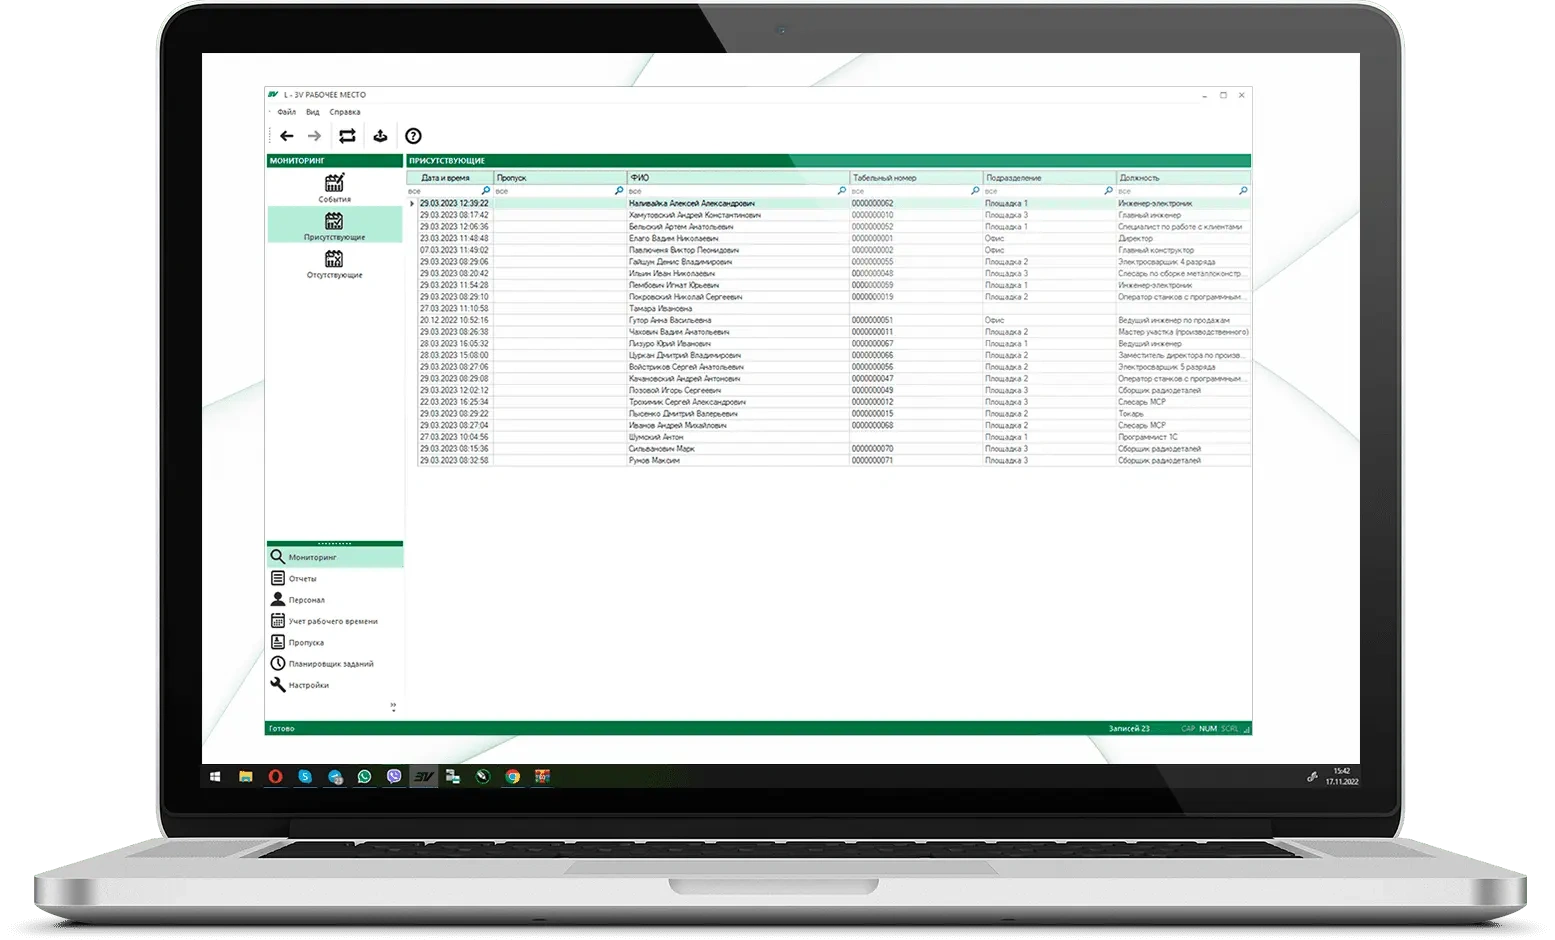Click the refresh arrows toolbar icon

[347, 136]
